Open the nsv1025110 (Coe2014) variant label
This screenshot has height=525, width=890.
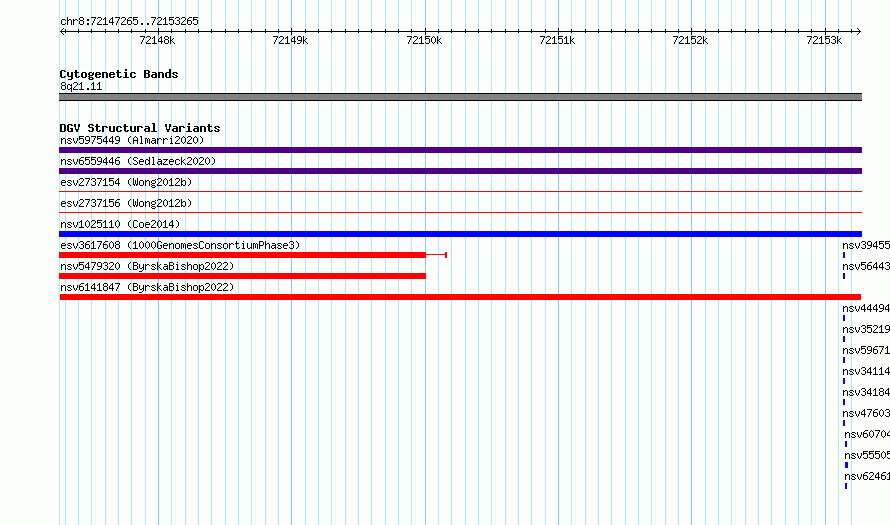[x=120, y=224]
